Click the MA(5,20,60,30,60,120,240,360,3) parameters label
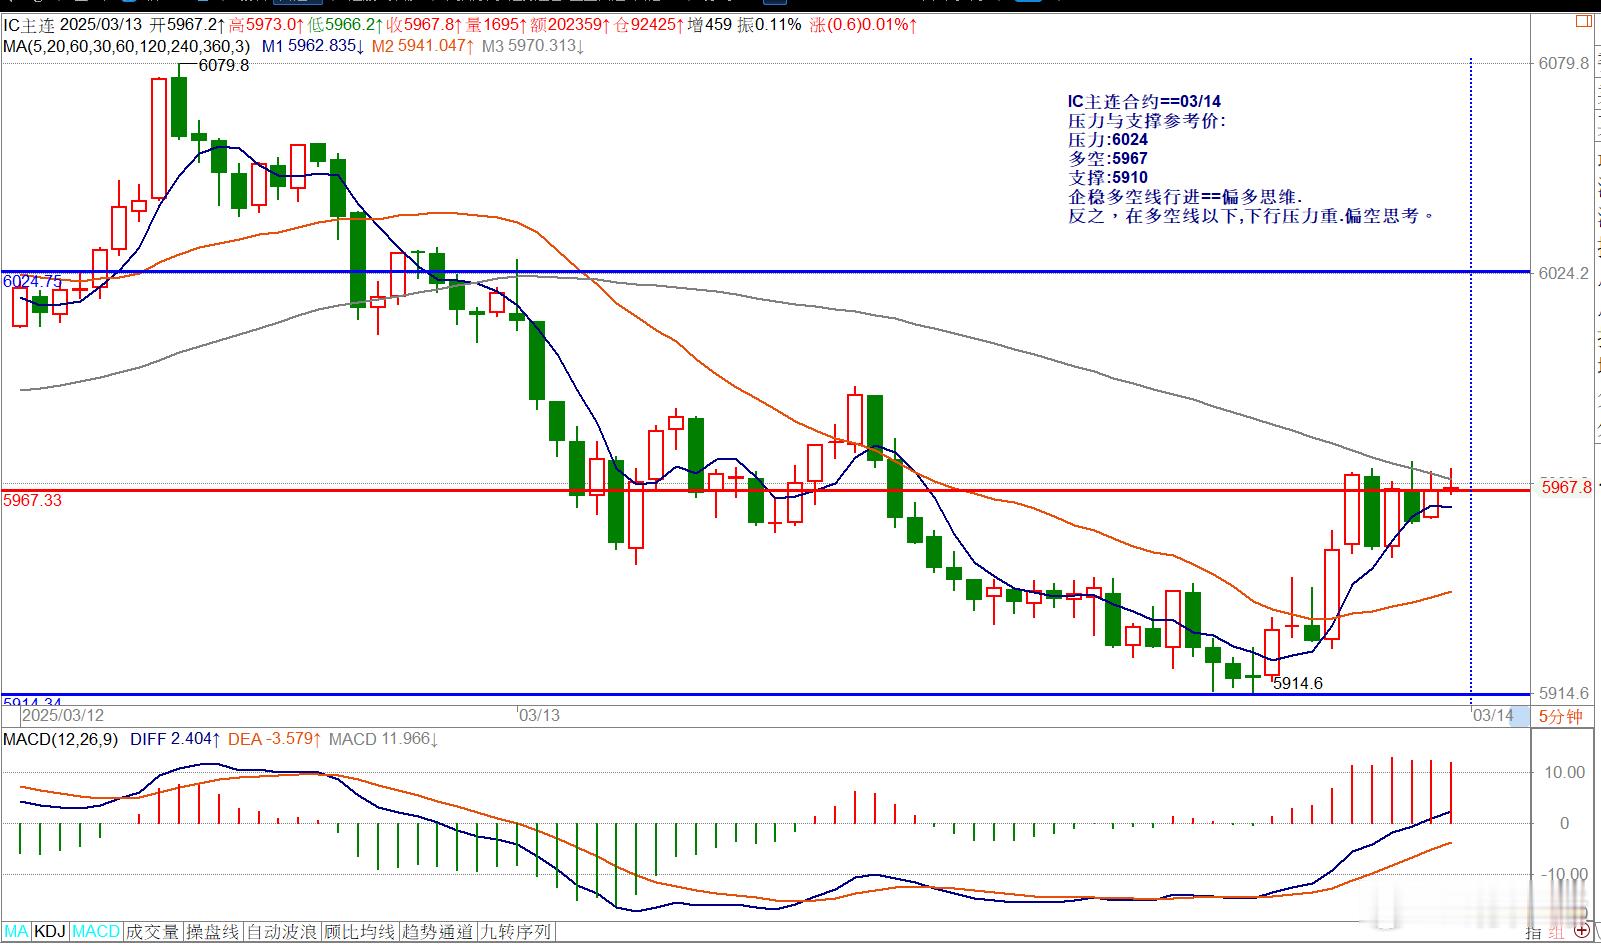The image size is (1601, 946). click(127, 46)
